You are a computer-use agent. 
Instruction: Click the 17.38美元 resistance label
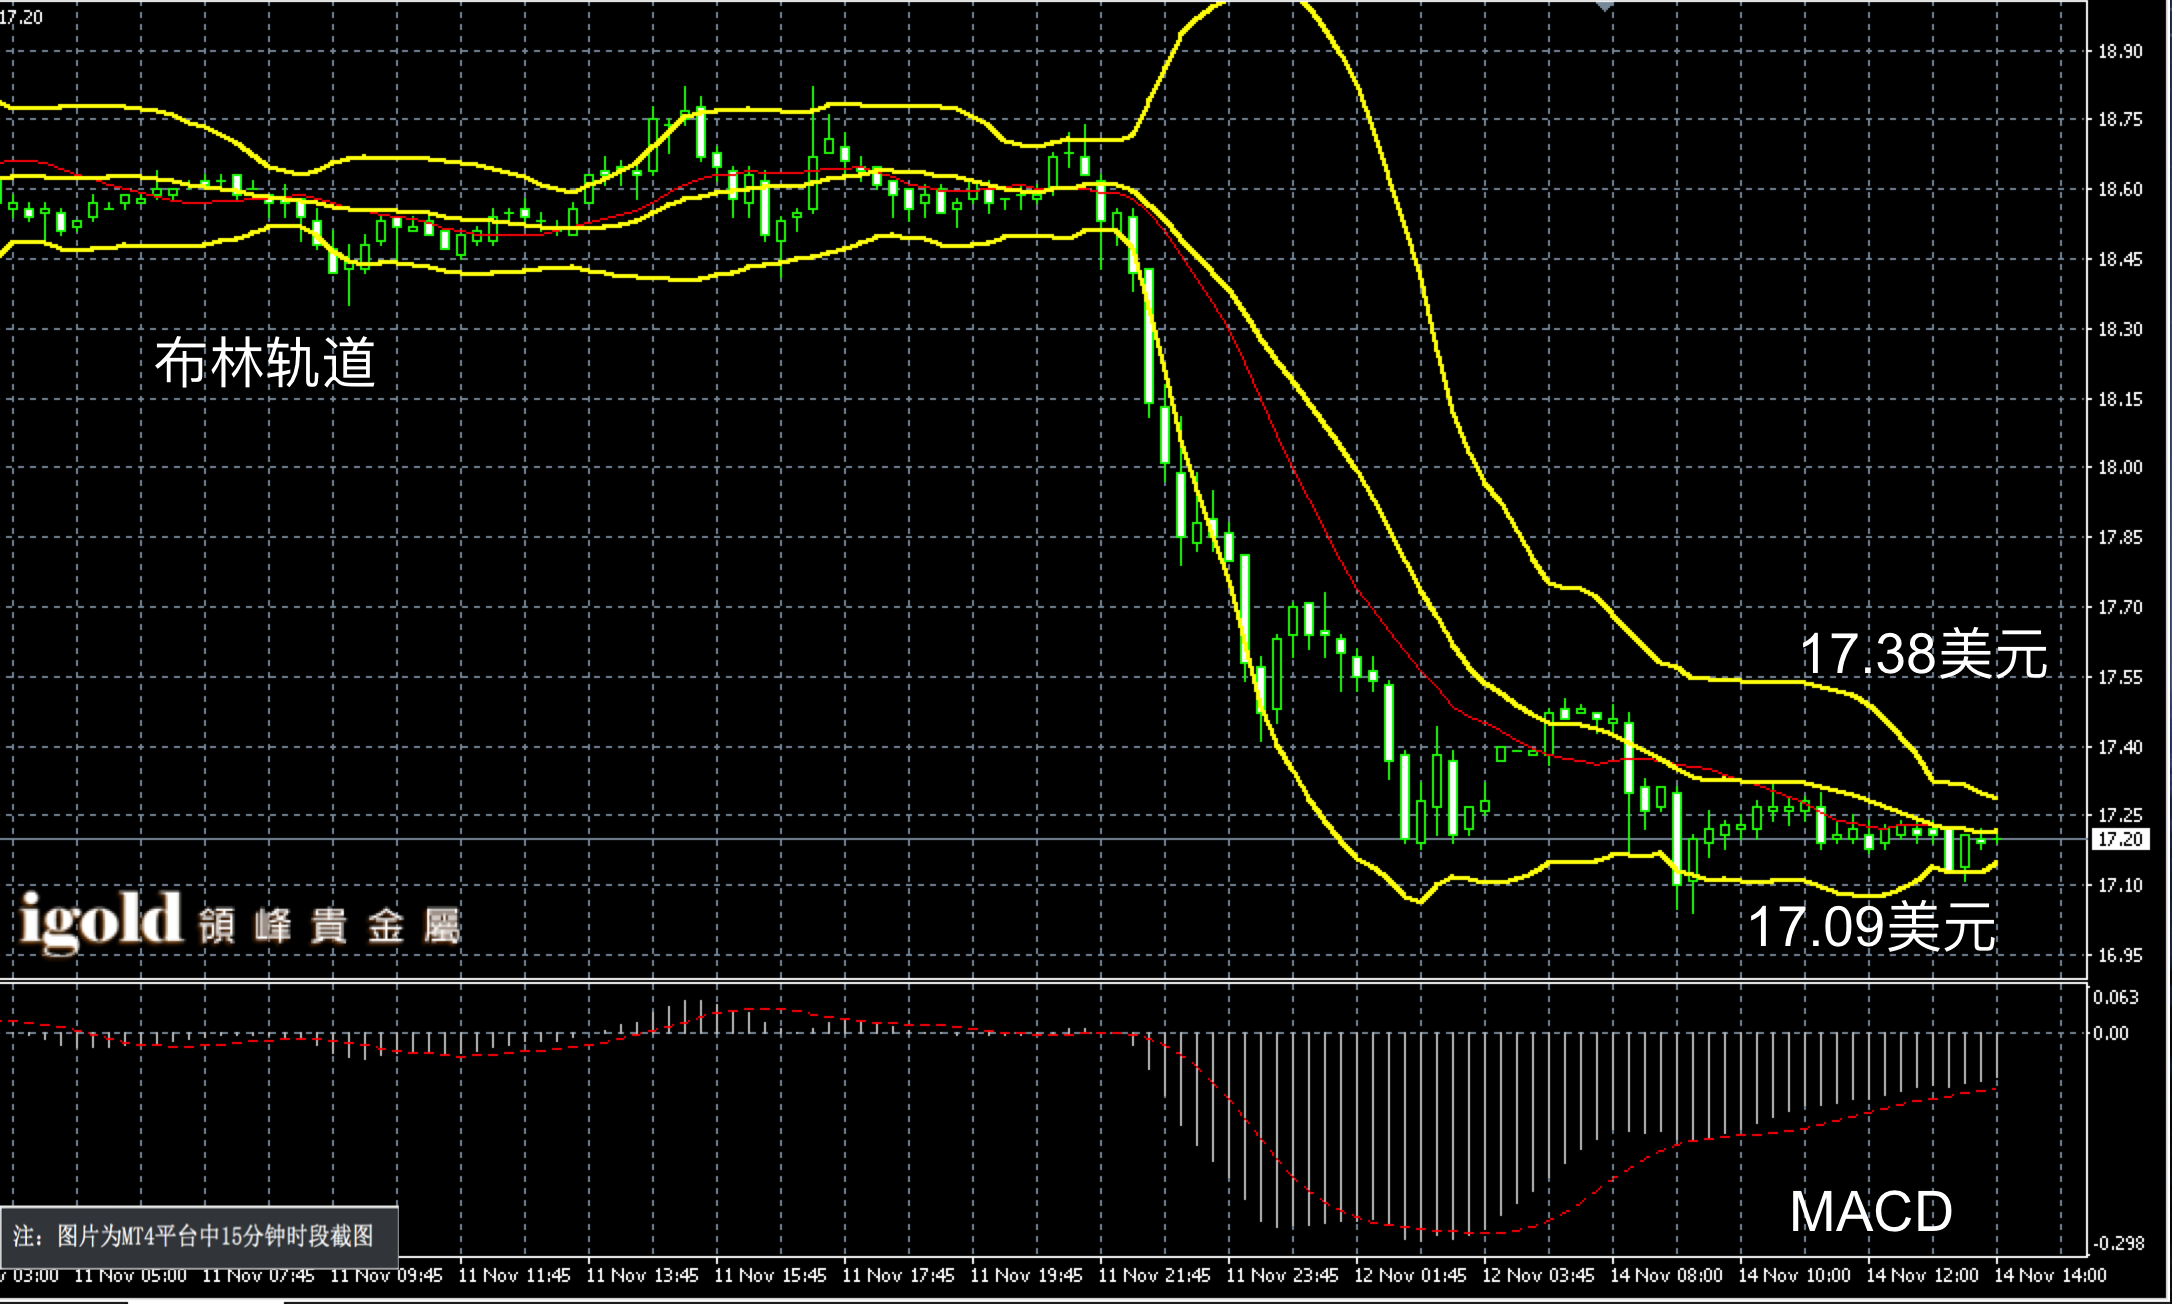[x=1922, y=655]
